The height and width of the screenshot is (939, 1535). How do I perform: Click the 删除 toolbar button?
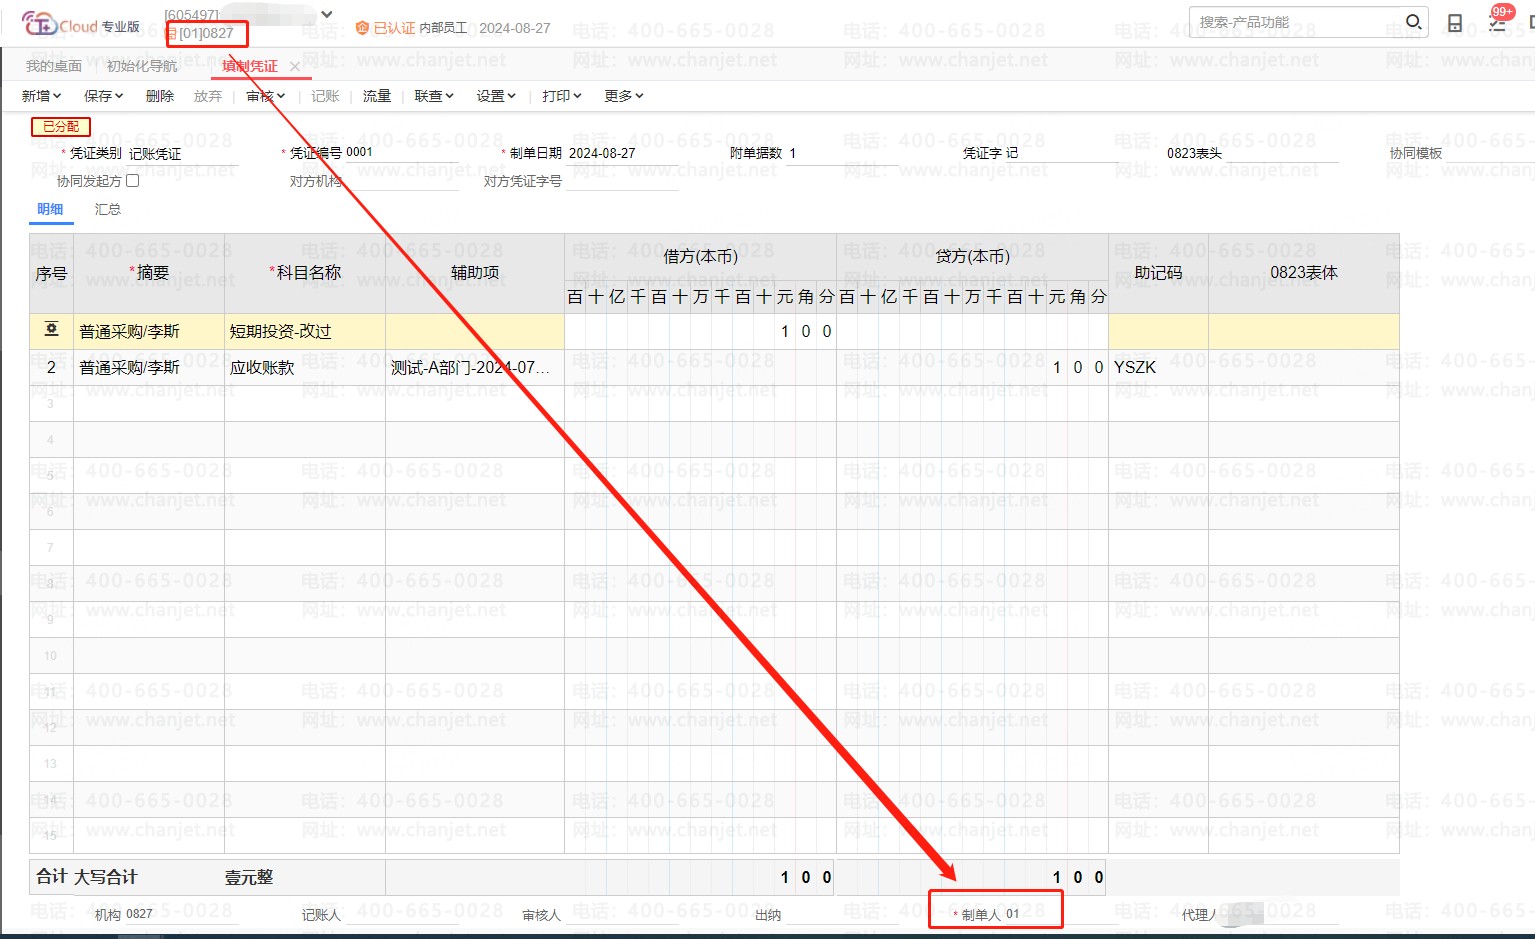[x=160, y=96]
